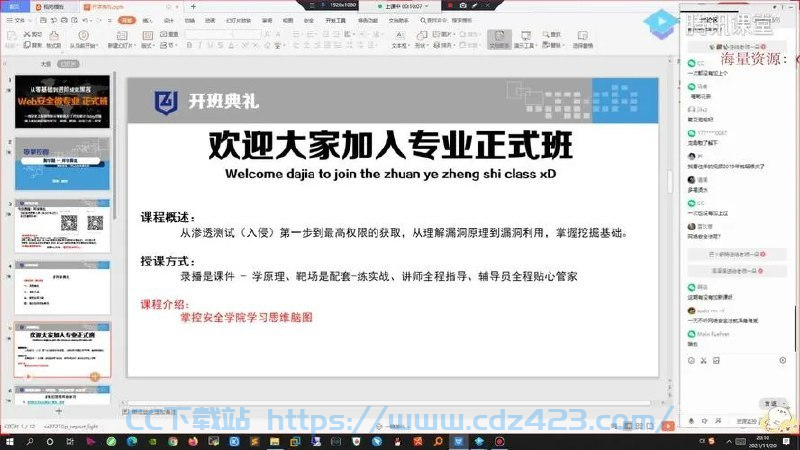Click the Shapes (形状) icon
The height and width of the screenshot is (450, 800).
(x=421, y=35)
